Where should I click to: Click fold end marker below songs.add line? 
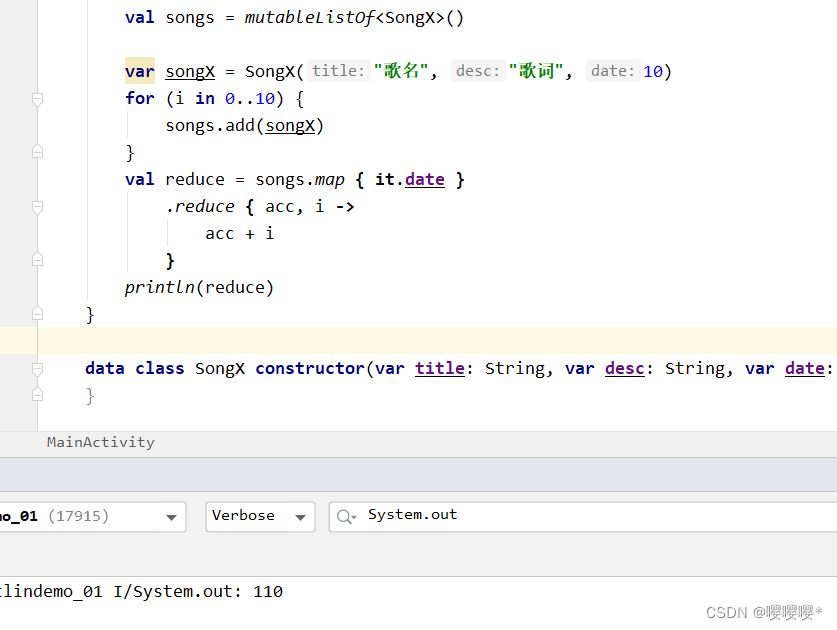coord(37,152)
